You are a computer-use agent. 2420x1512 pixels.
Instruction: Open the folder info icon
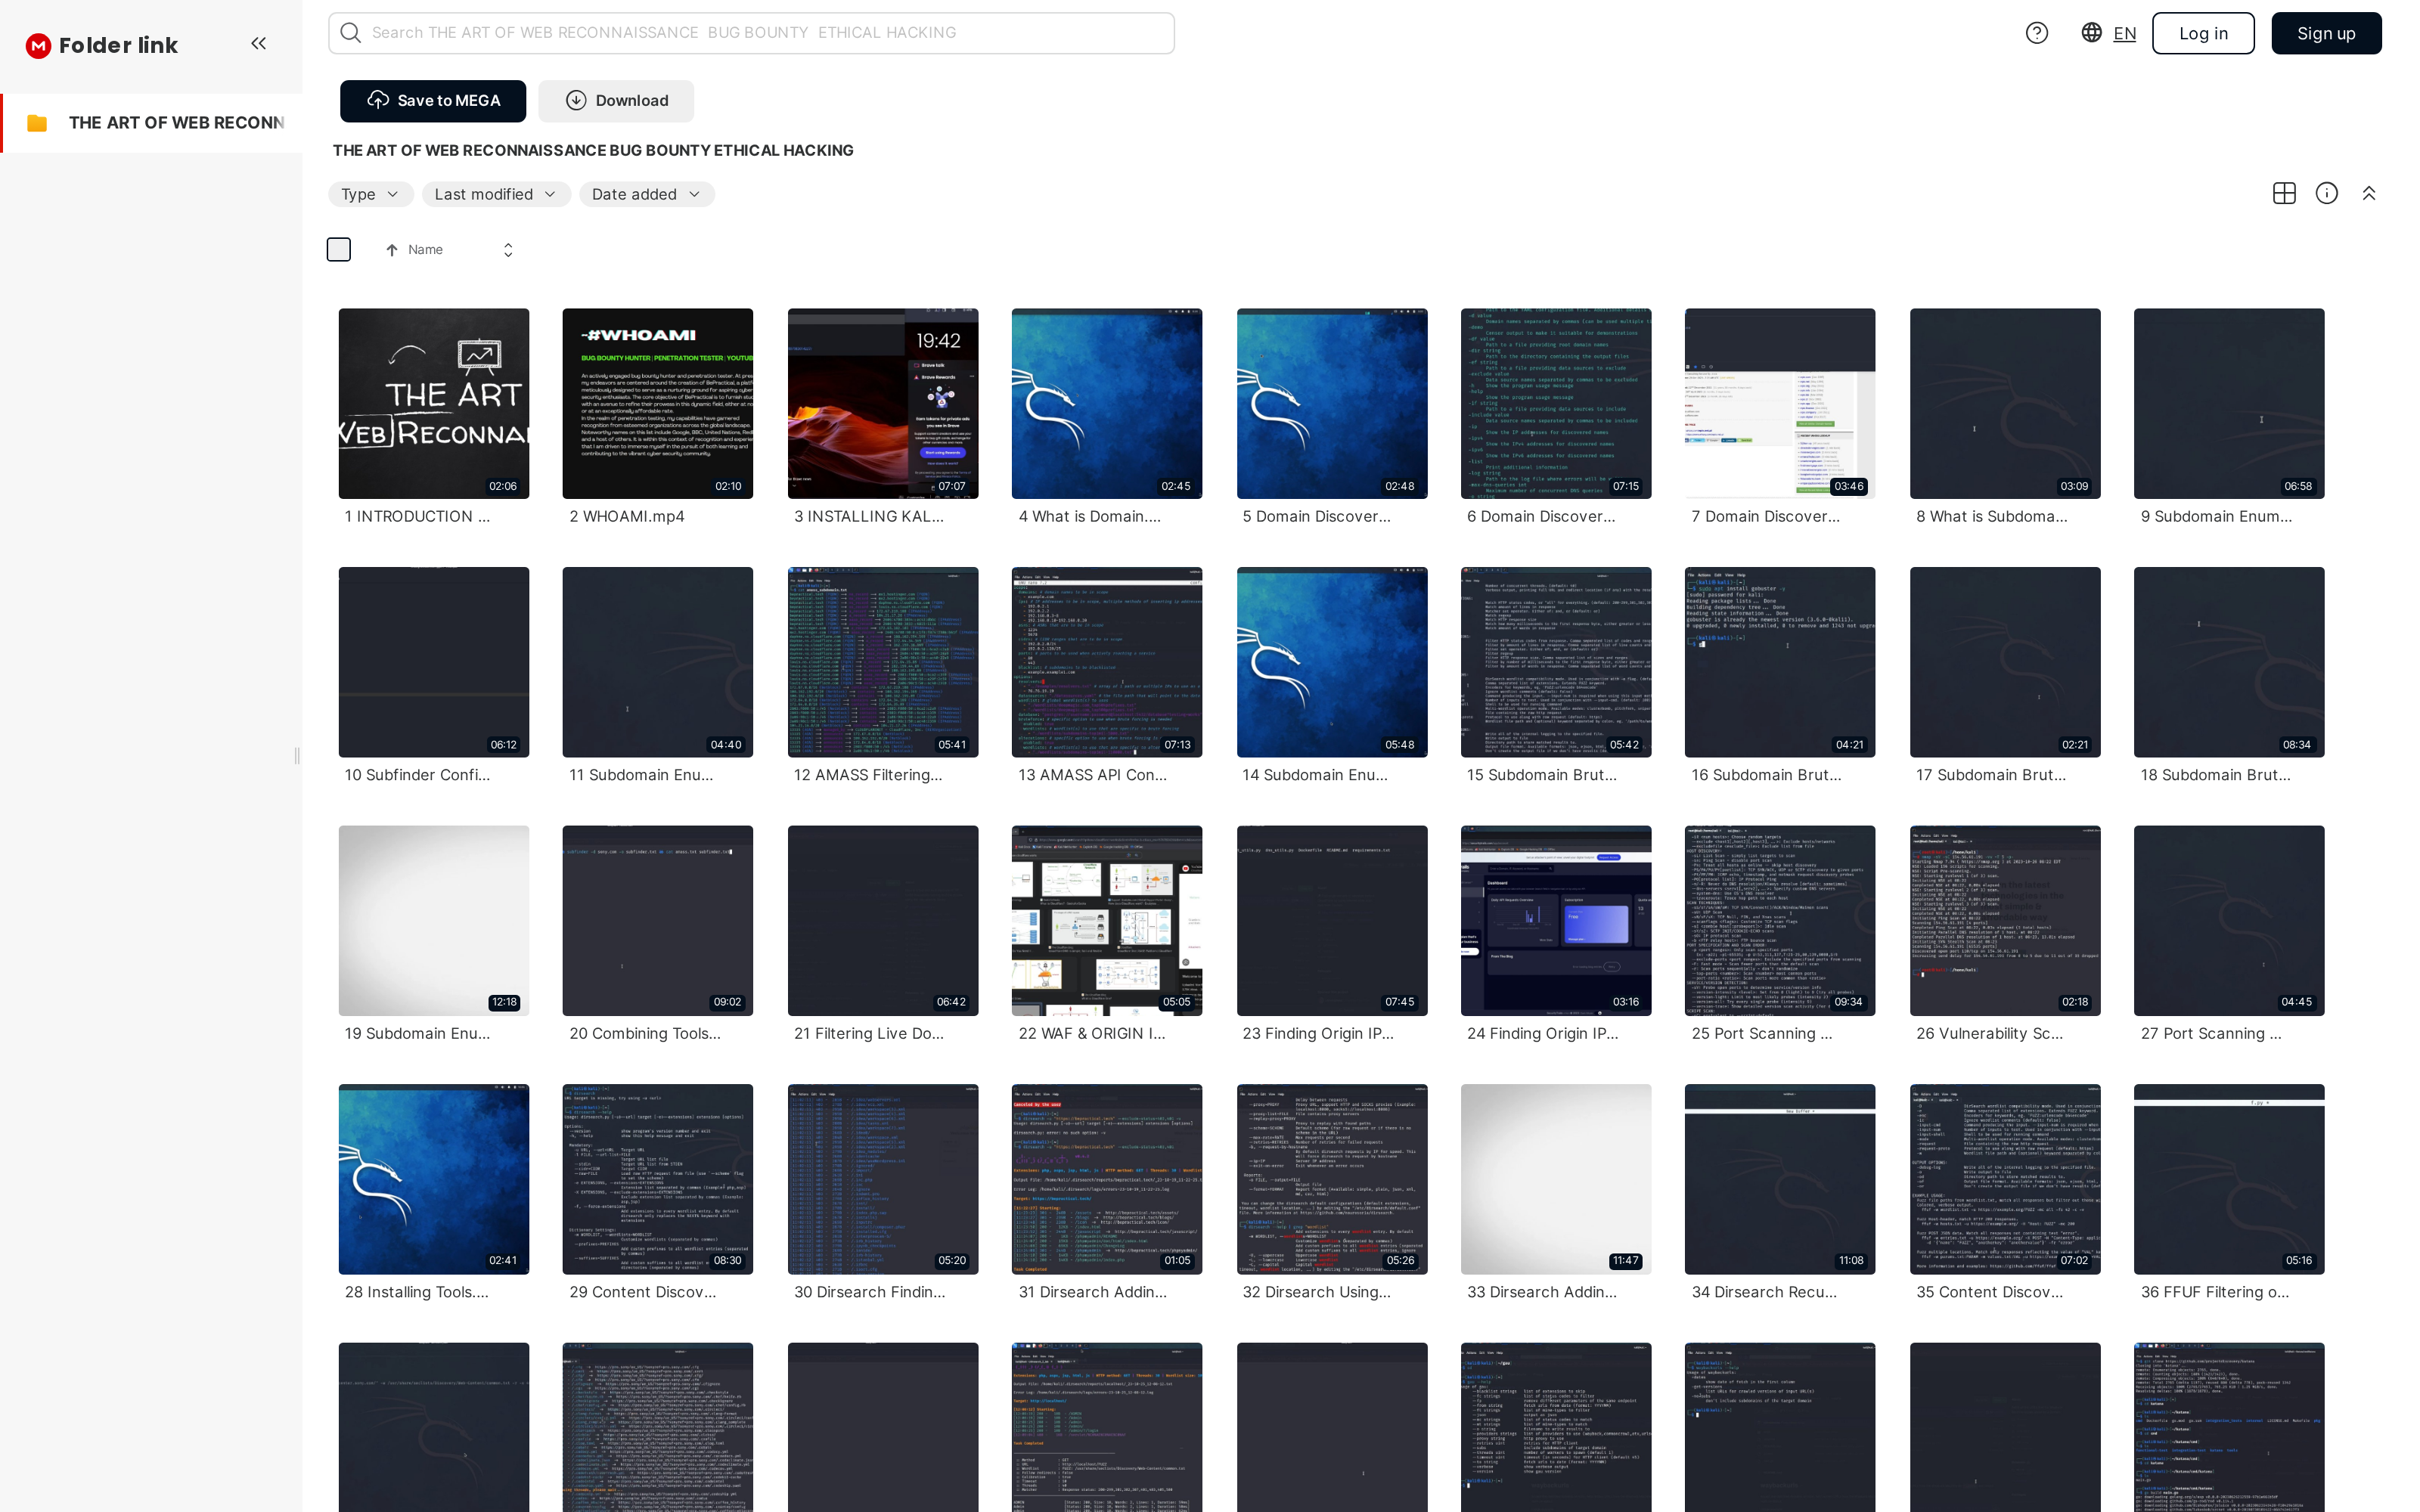coord(2326,193)
